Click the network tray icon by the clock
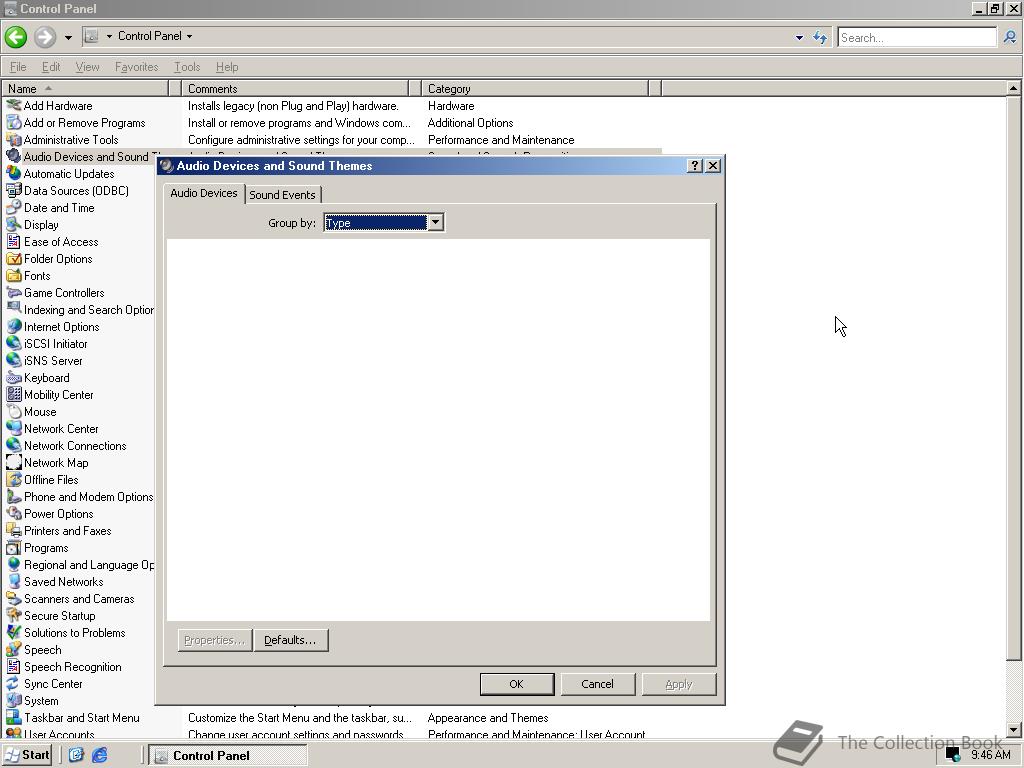1024x768 pixels. (953, 756)
